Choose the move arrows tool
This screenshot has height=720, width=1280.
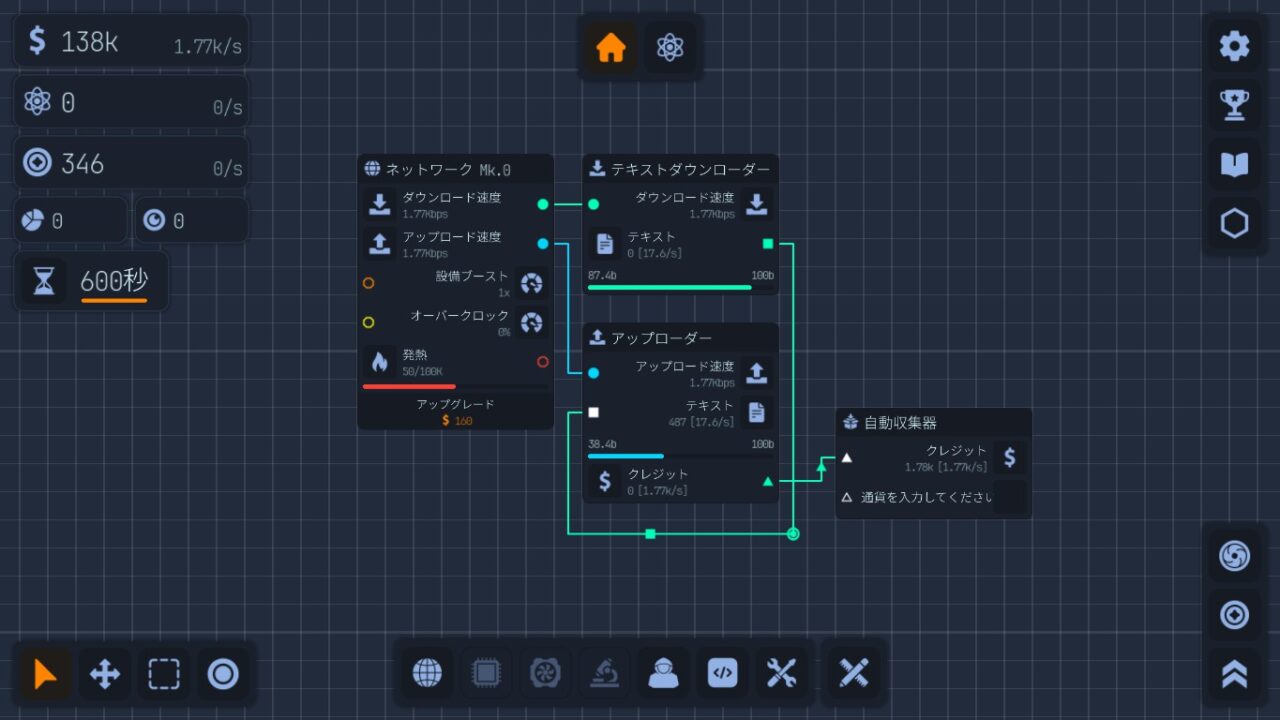(105, 674)
